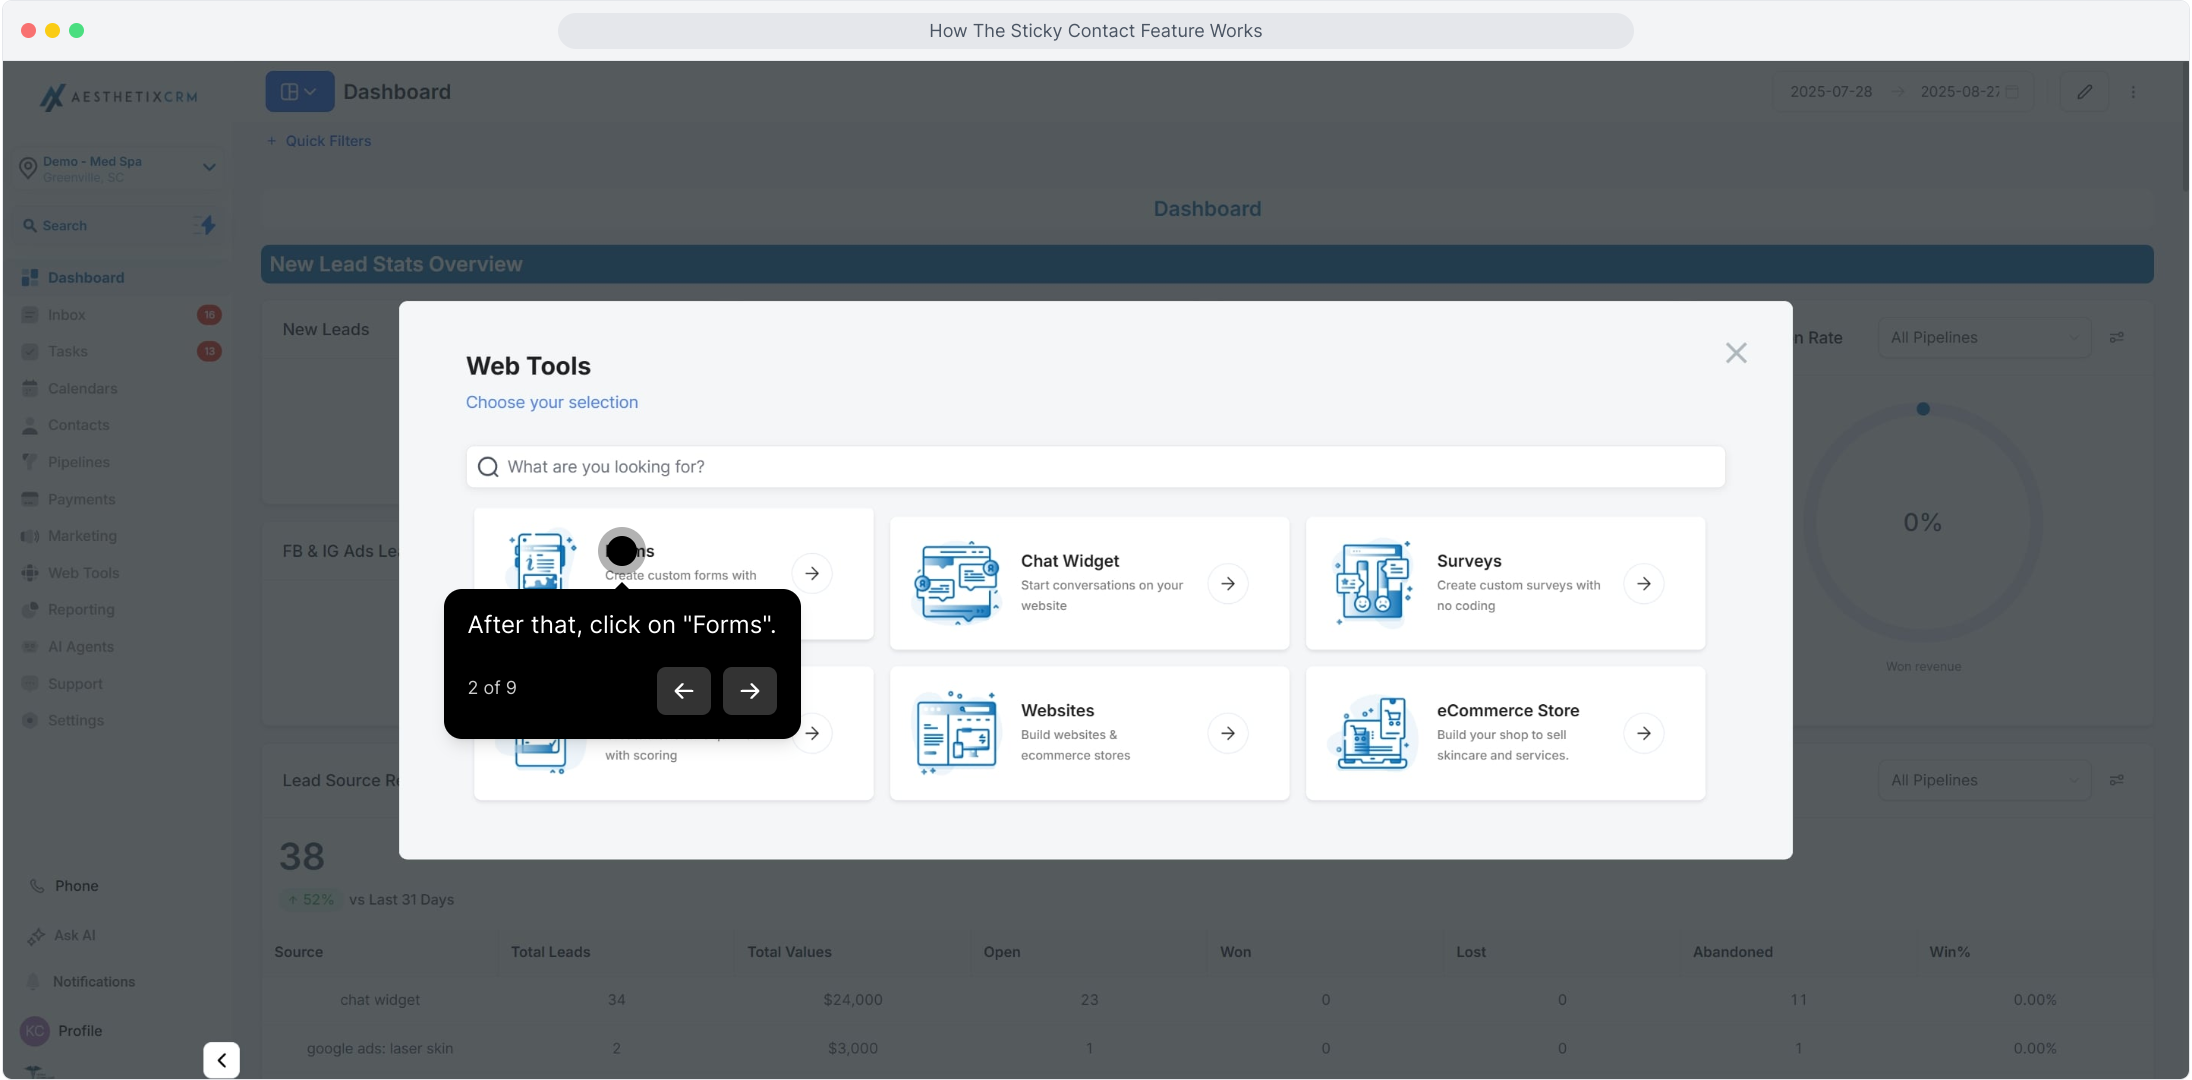
Task: Click the Abandoned column header
Action: [1733, 953]
